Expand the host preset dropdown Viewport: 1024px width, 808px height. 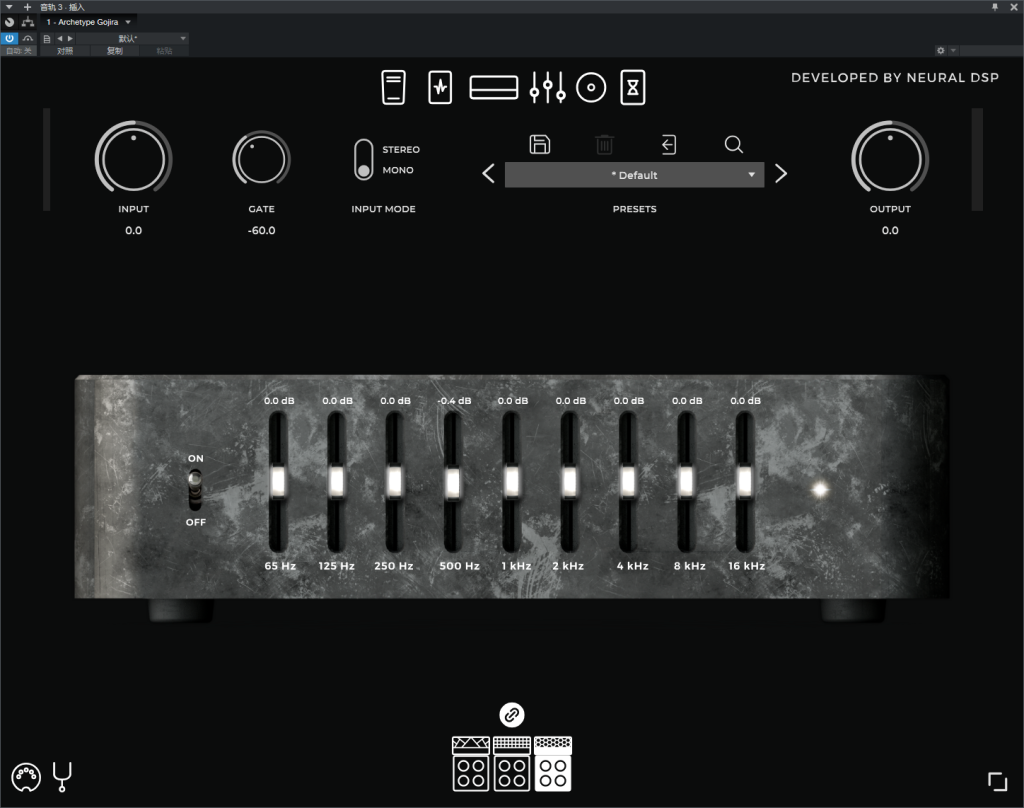click(x=133, y=39)
